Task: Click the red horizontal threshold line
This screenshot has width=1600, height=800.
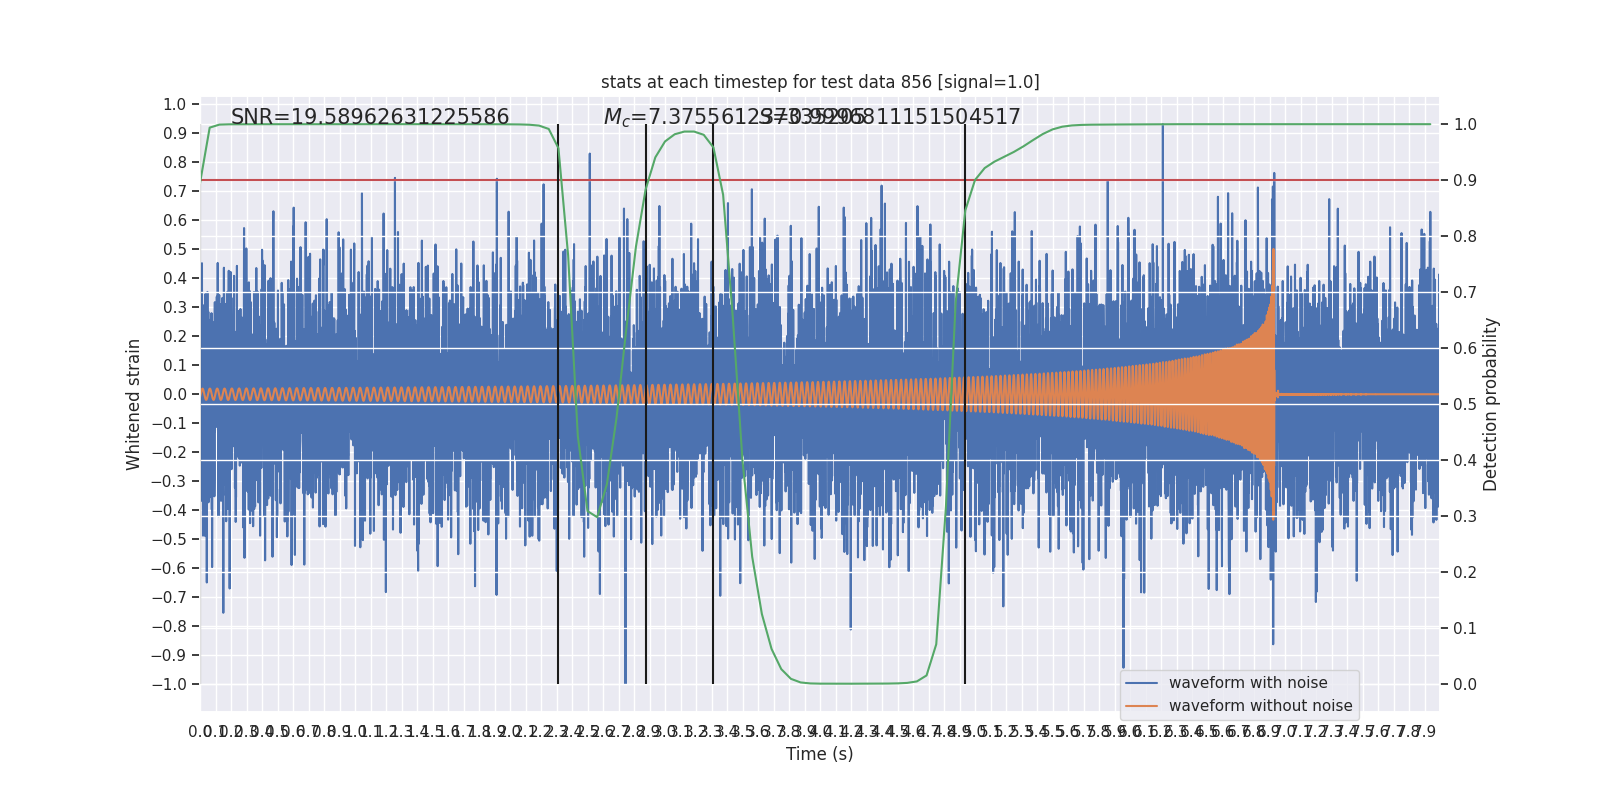Action: pos(820,180)
